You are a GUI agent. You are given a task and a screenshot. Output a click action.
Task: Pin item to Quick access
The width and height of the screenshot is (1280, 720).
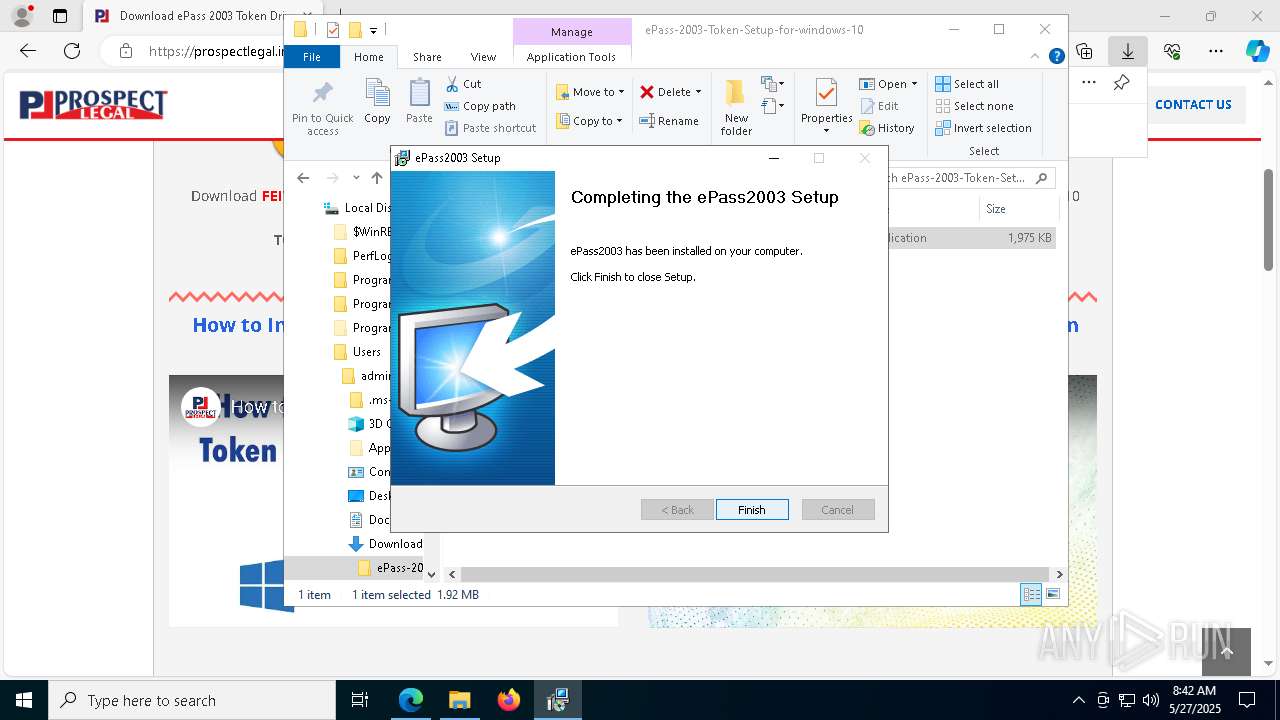pyautogui.click(x=322, y=108)
